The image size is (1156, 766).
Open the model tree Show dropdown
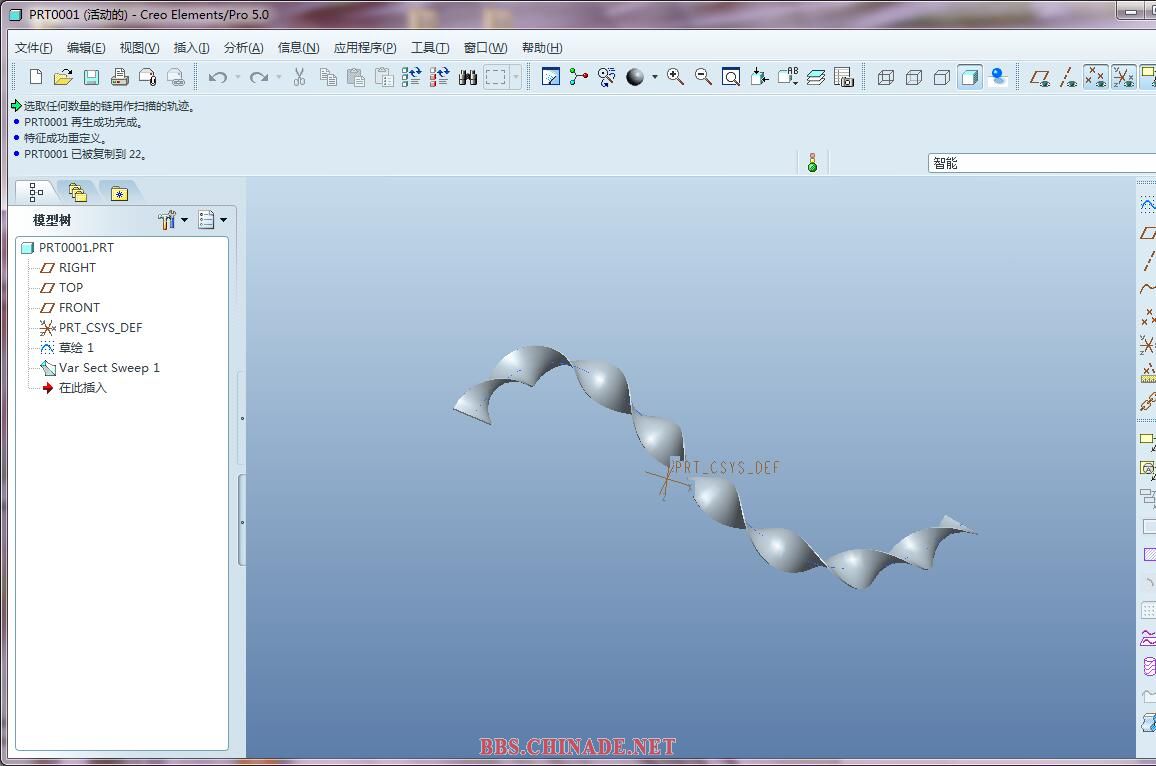pyautogui.click(x=212, y=220)
